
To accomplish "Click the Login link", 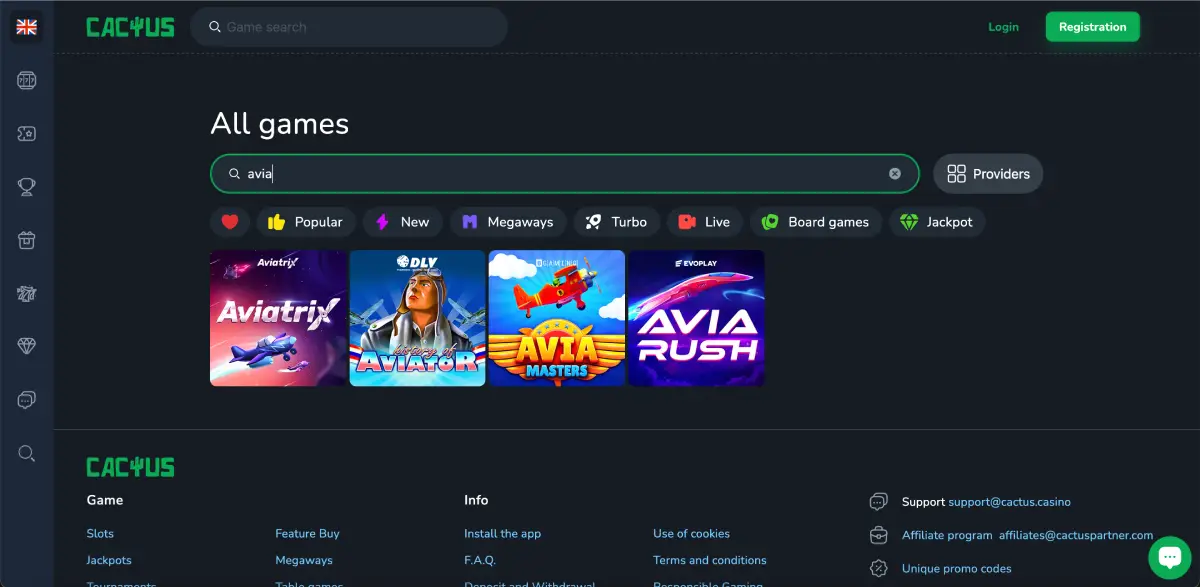I will coord(1003,27).
